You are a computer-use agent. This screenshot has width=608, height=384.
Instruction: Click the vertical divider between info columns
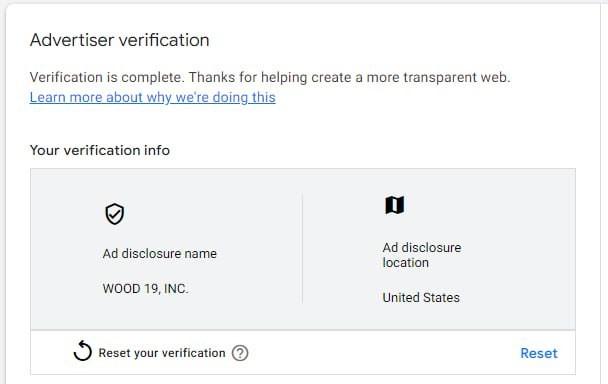pyautogui.click(x=302, y=249)
